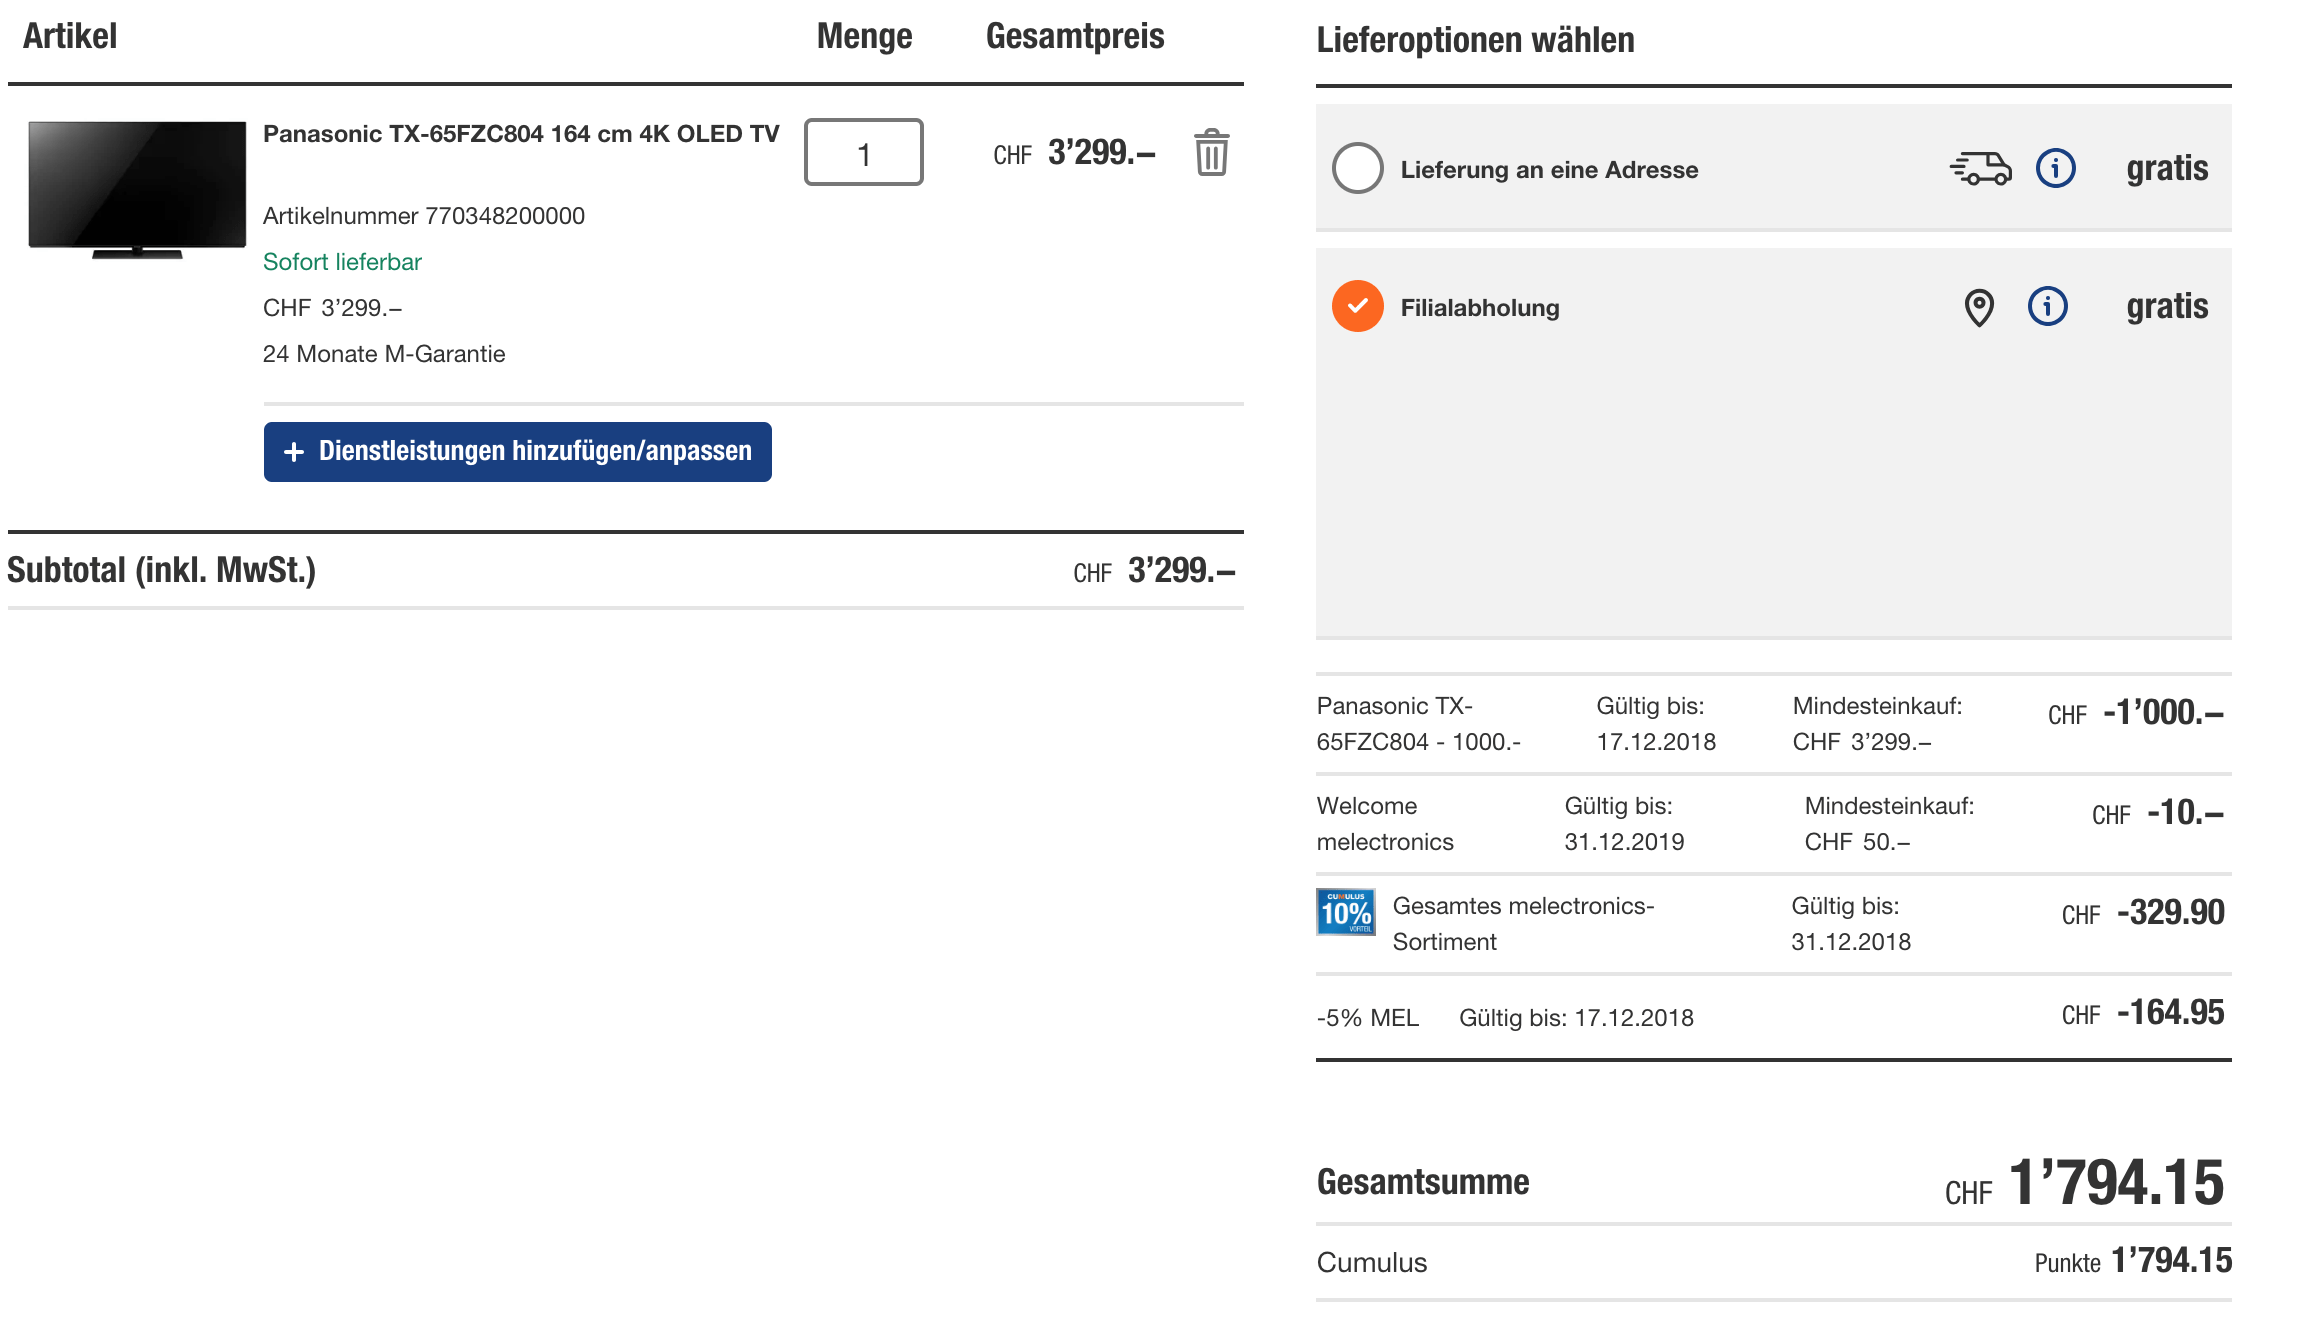The image size is (2298, 1322).
Task: Click the Lieferung an eine Adresse label
Action: pyautogui.click(x=1548, y=170)
